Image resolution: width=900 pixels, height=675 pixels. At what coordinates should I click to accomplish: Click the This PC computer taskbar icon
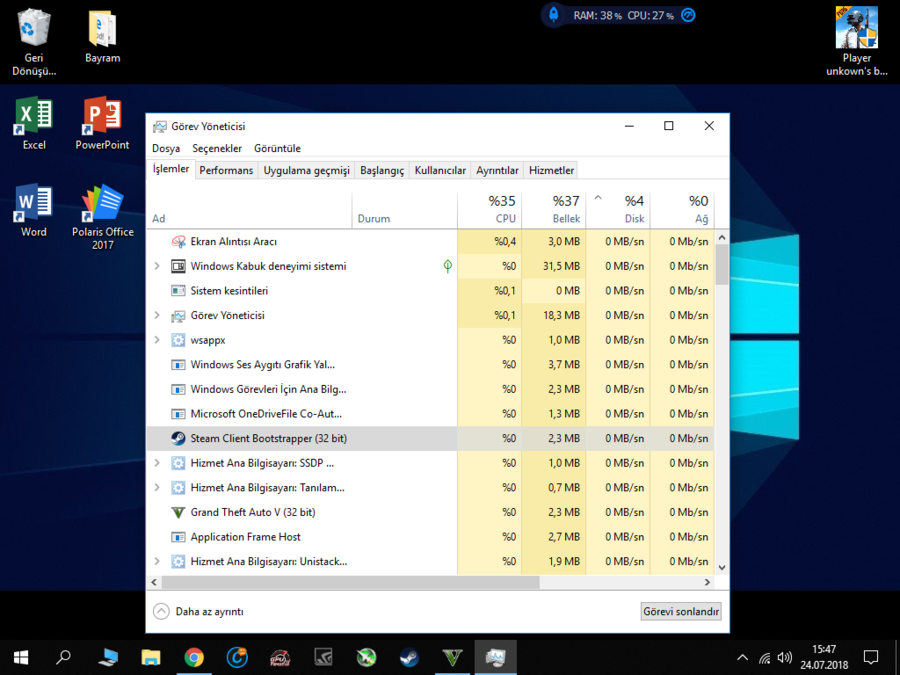pyautogui.click(x=108, y=657)
